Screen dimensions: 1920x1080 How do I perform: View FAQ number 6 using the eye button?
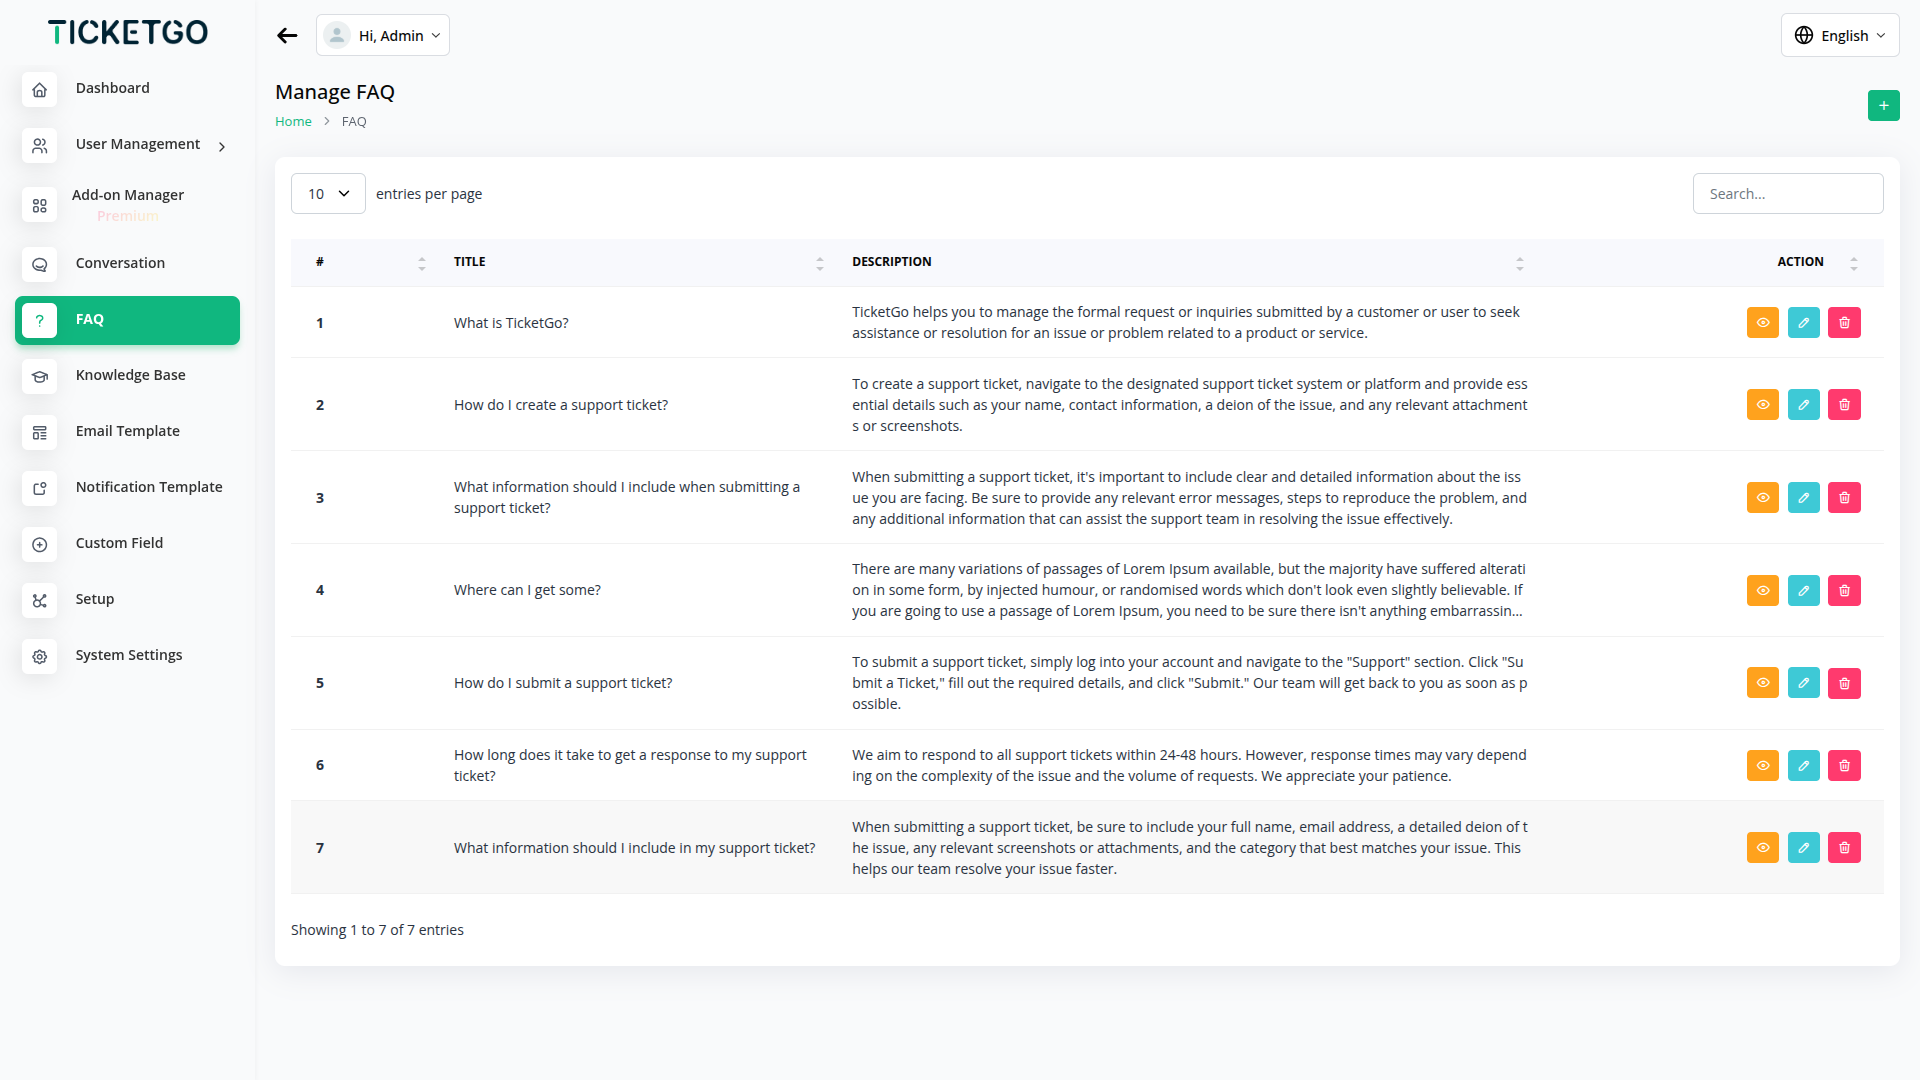coord(1762,766)
